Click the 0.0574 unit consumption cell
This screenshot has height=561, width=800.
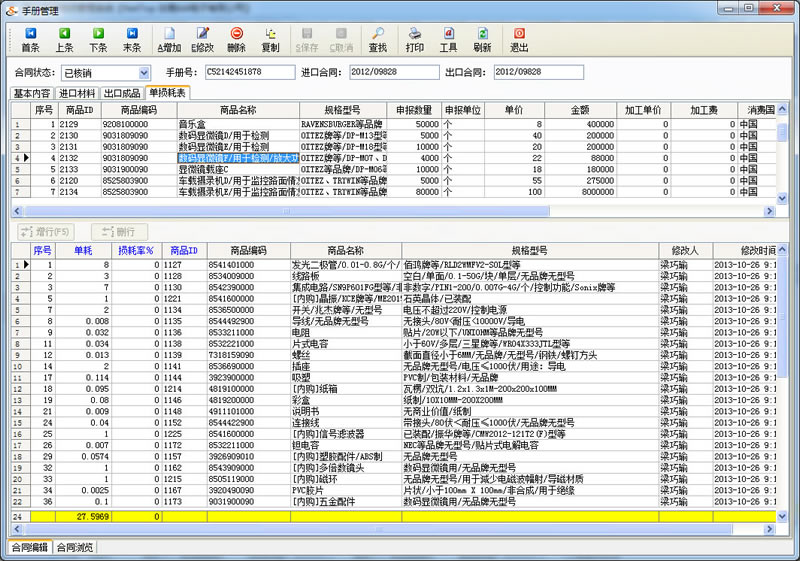[83, 456]
